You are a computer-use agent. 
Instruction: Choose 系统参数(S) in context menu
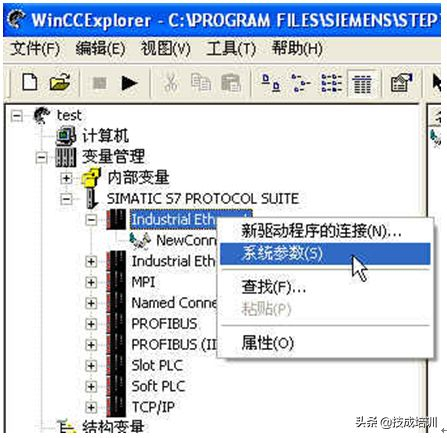click(325, 253)
